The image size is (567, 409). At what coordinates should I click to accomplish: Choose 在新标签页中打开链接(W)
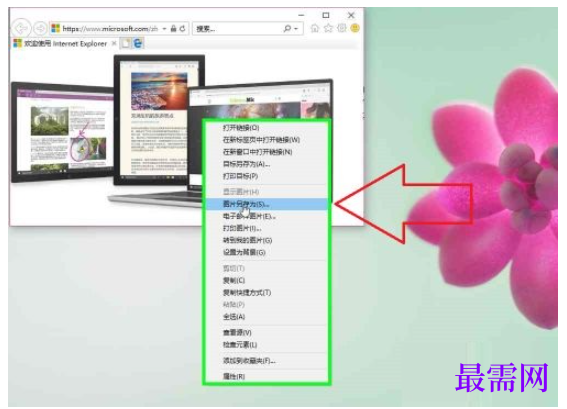tap(266, 140)
